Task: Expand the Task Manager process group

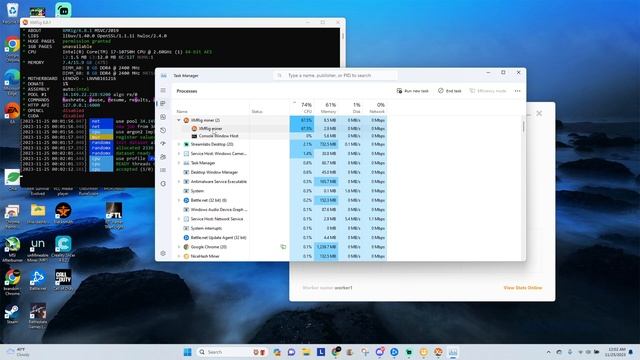Action: click(x=179, y=163)
